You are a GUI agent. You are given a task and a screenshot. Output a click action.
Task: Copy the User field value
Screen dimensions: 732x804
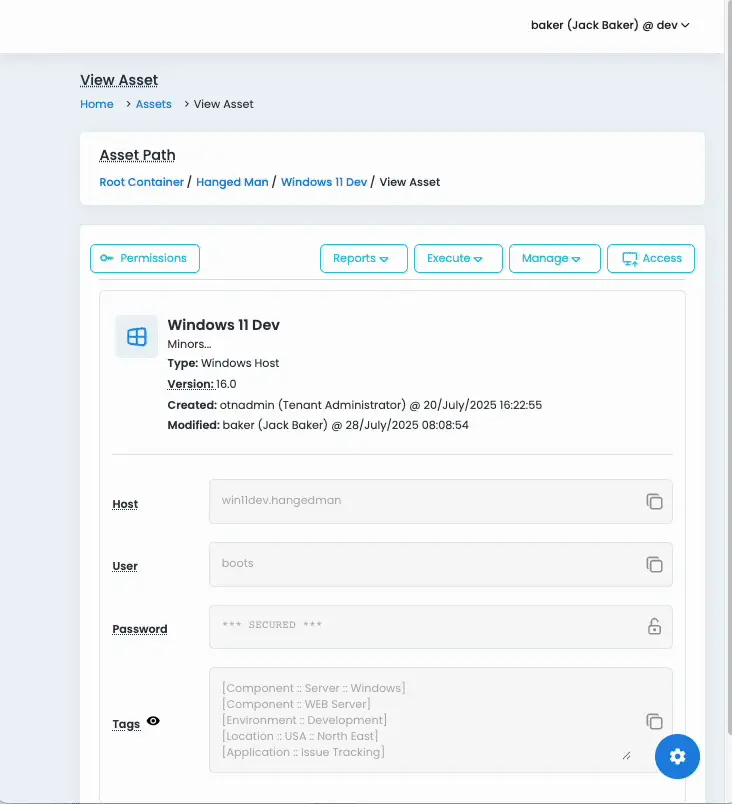654,564
